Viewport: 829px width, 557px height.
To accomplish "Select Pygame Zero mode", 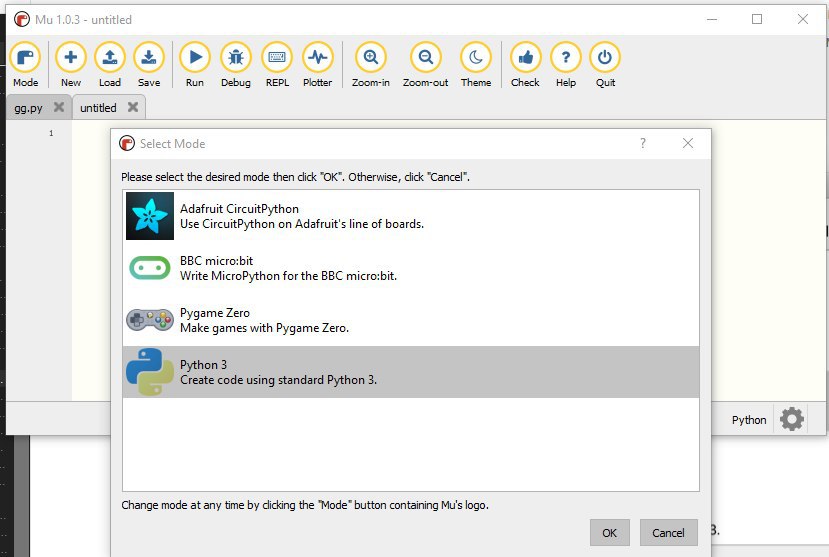I will point(411,320).
